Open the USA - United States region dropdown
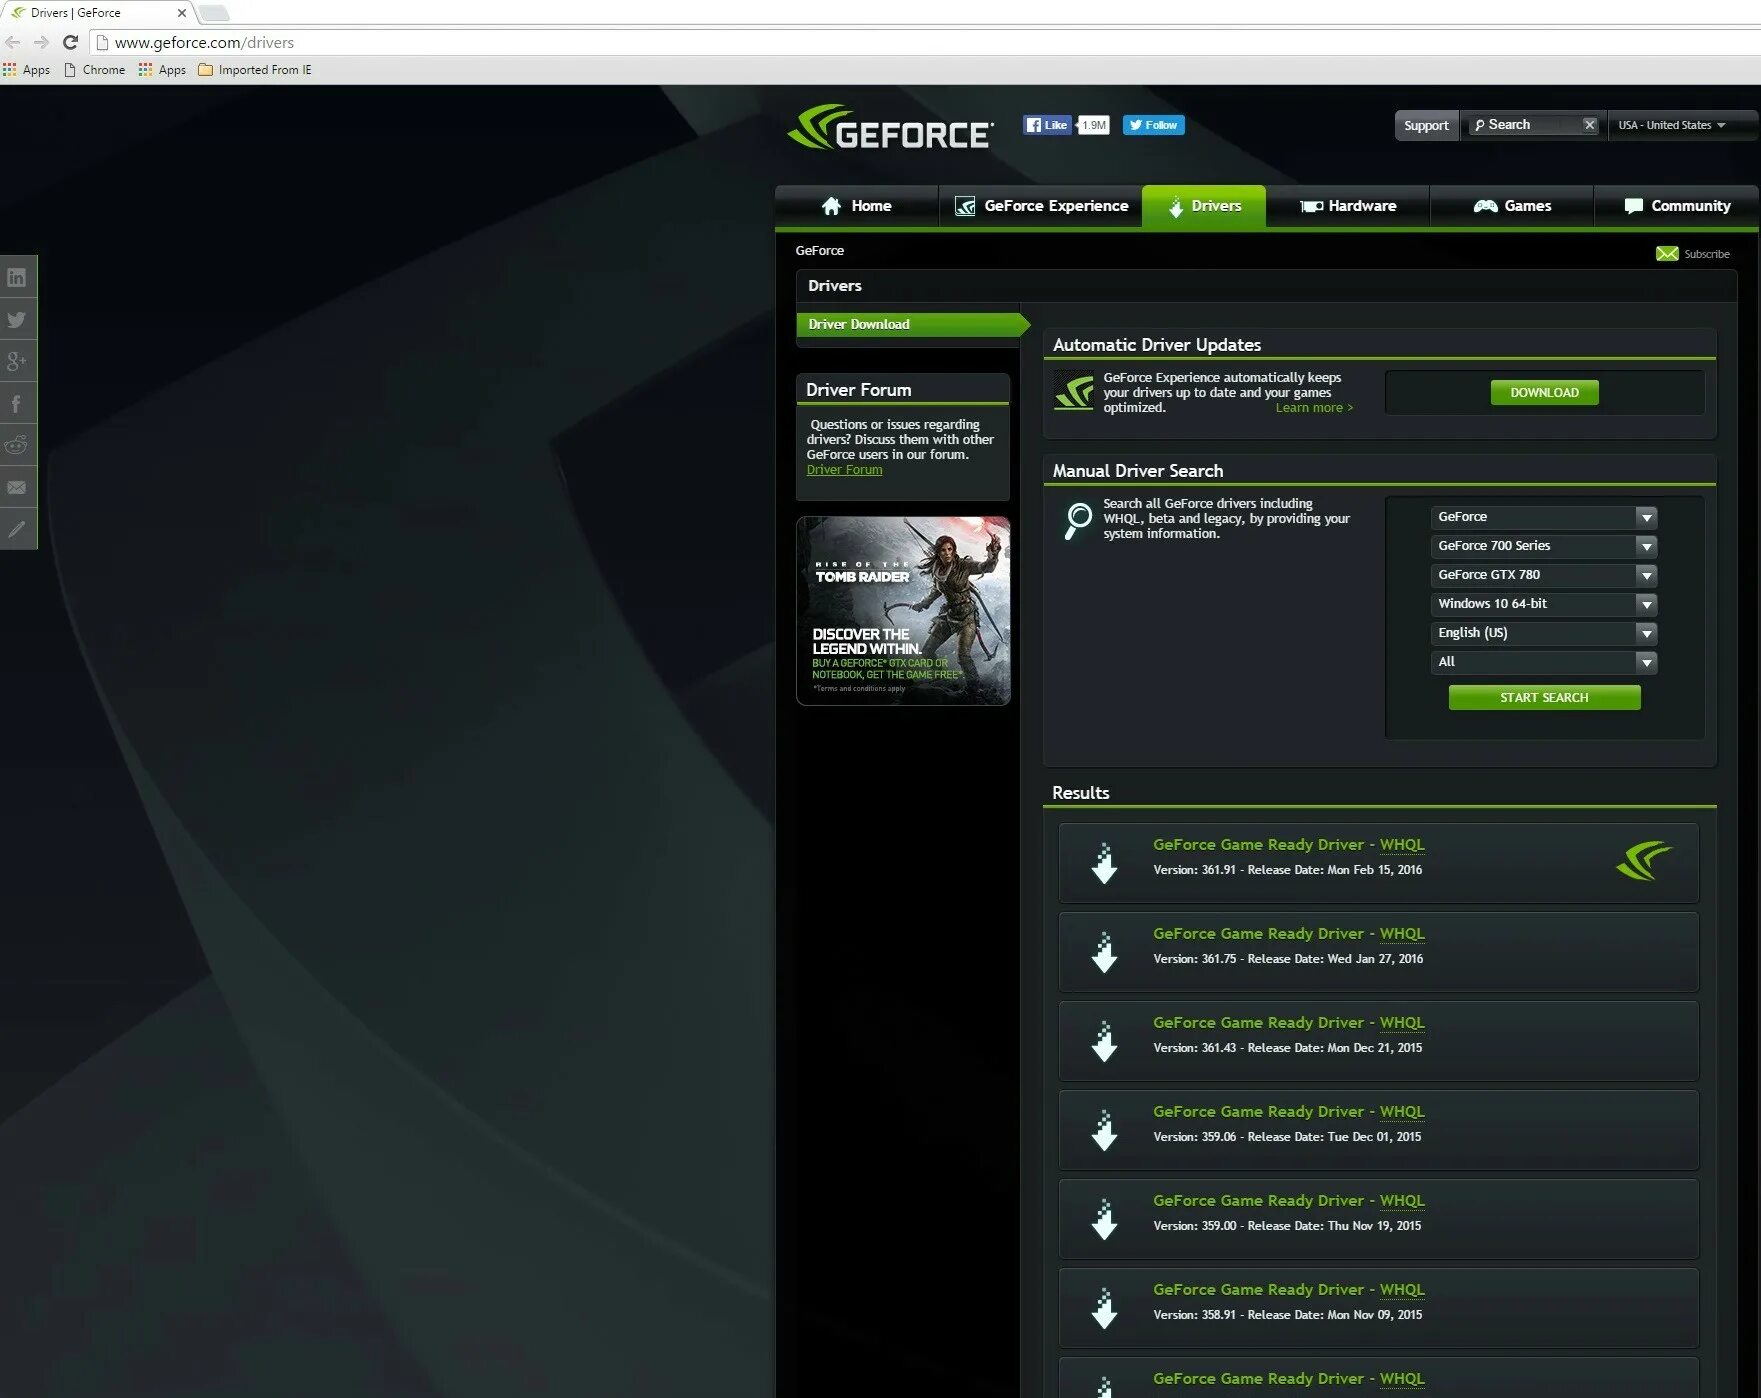The width and height of the screenshot is (1761, 1398). [1672, 125]
